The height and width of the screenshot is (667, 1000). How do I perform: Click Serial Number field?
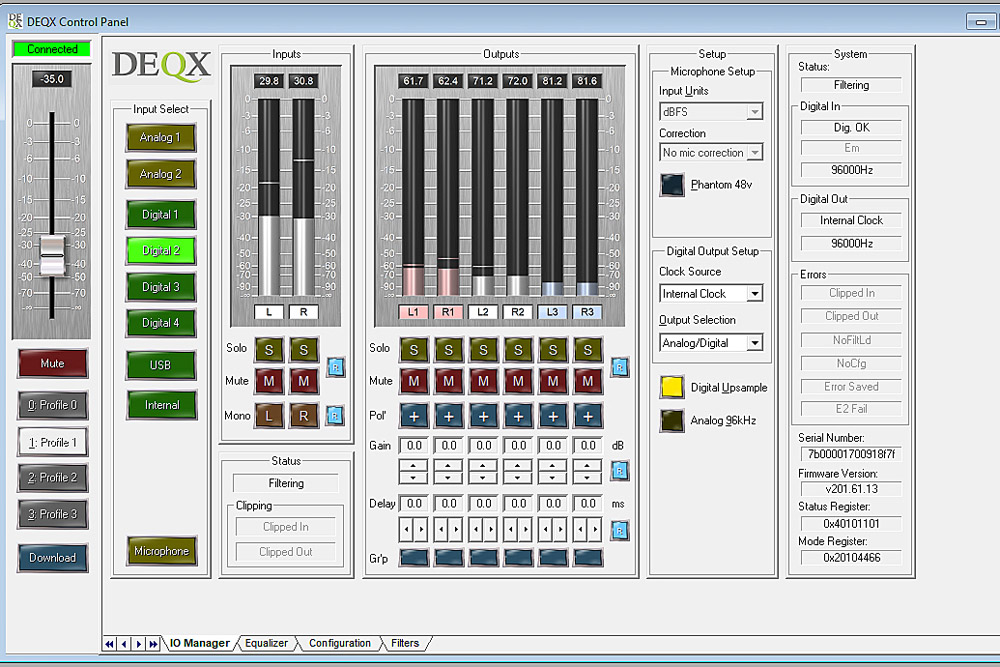click(851, 454)
